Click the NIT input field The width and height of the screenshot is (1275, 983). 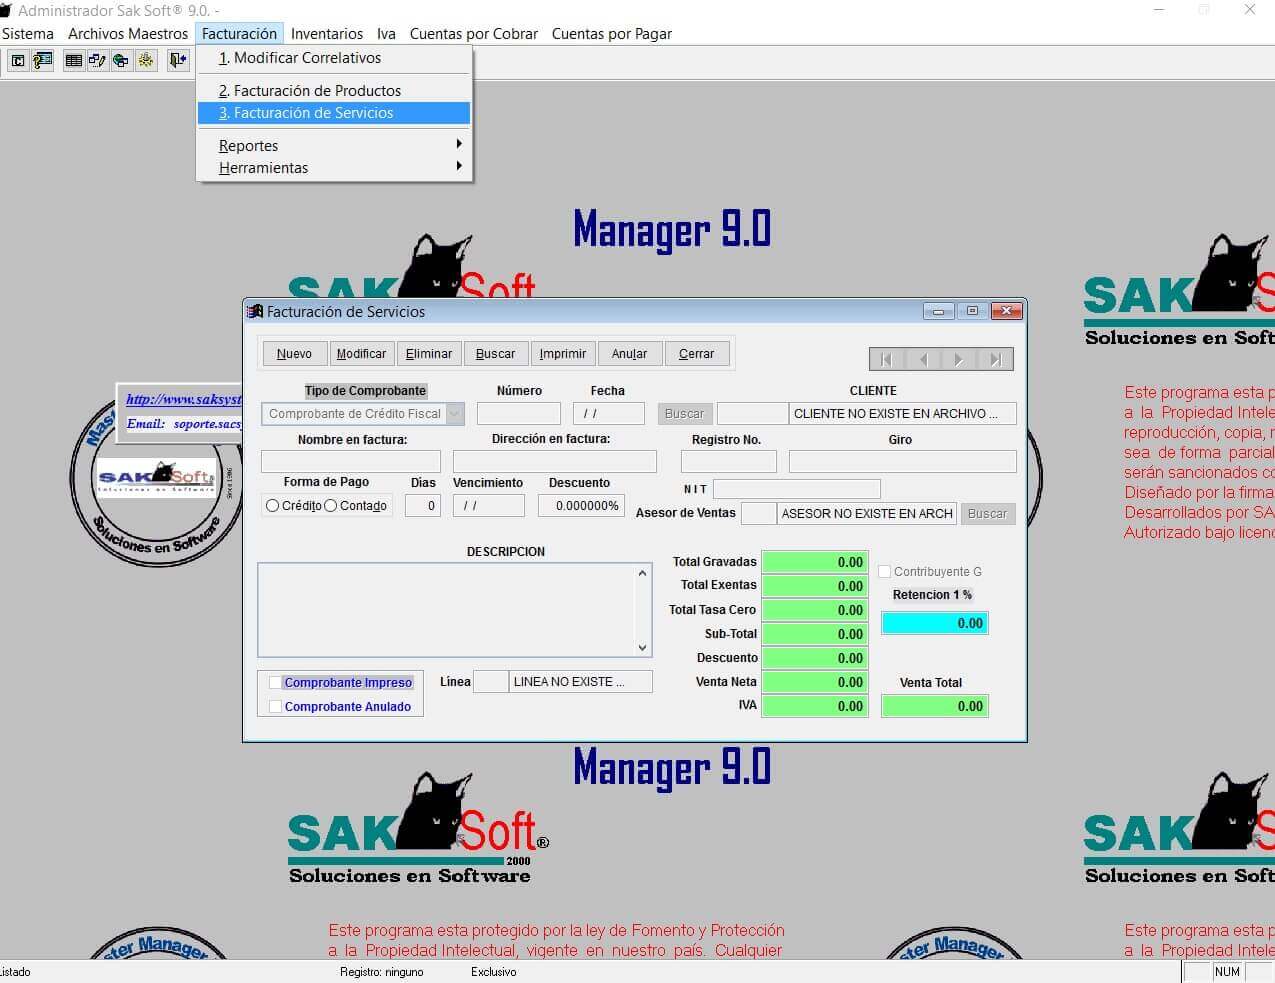[797, 489]
